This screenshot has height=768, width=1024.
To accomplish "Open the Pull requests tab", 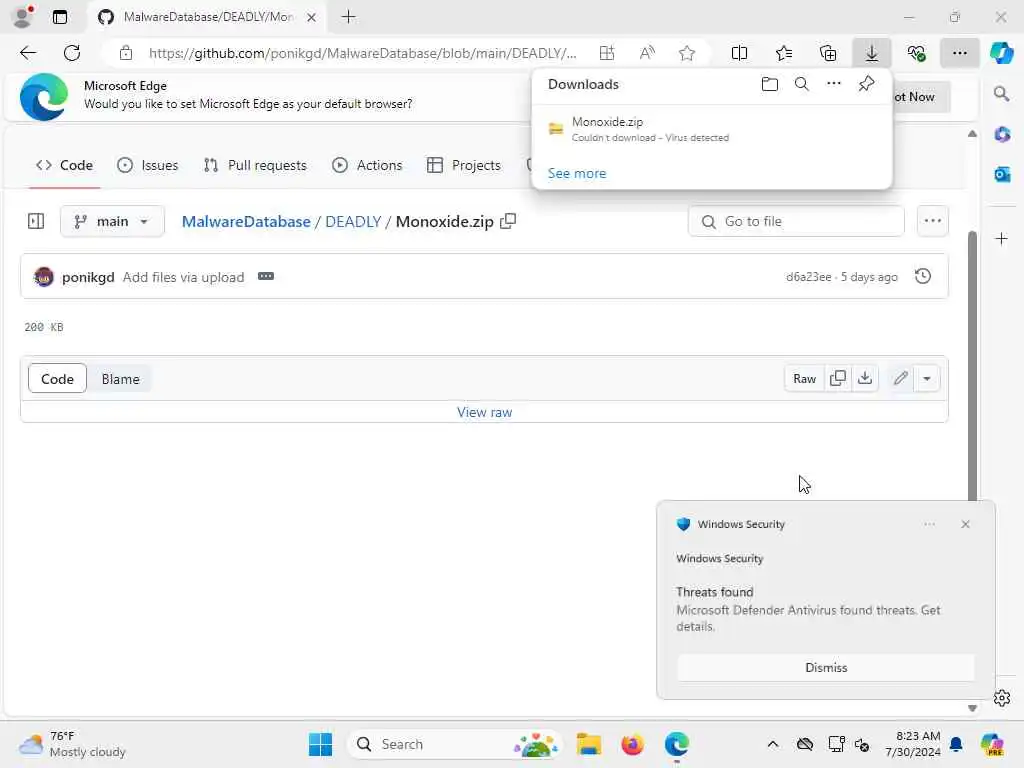I will 255,165.
